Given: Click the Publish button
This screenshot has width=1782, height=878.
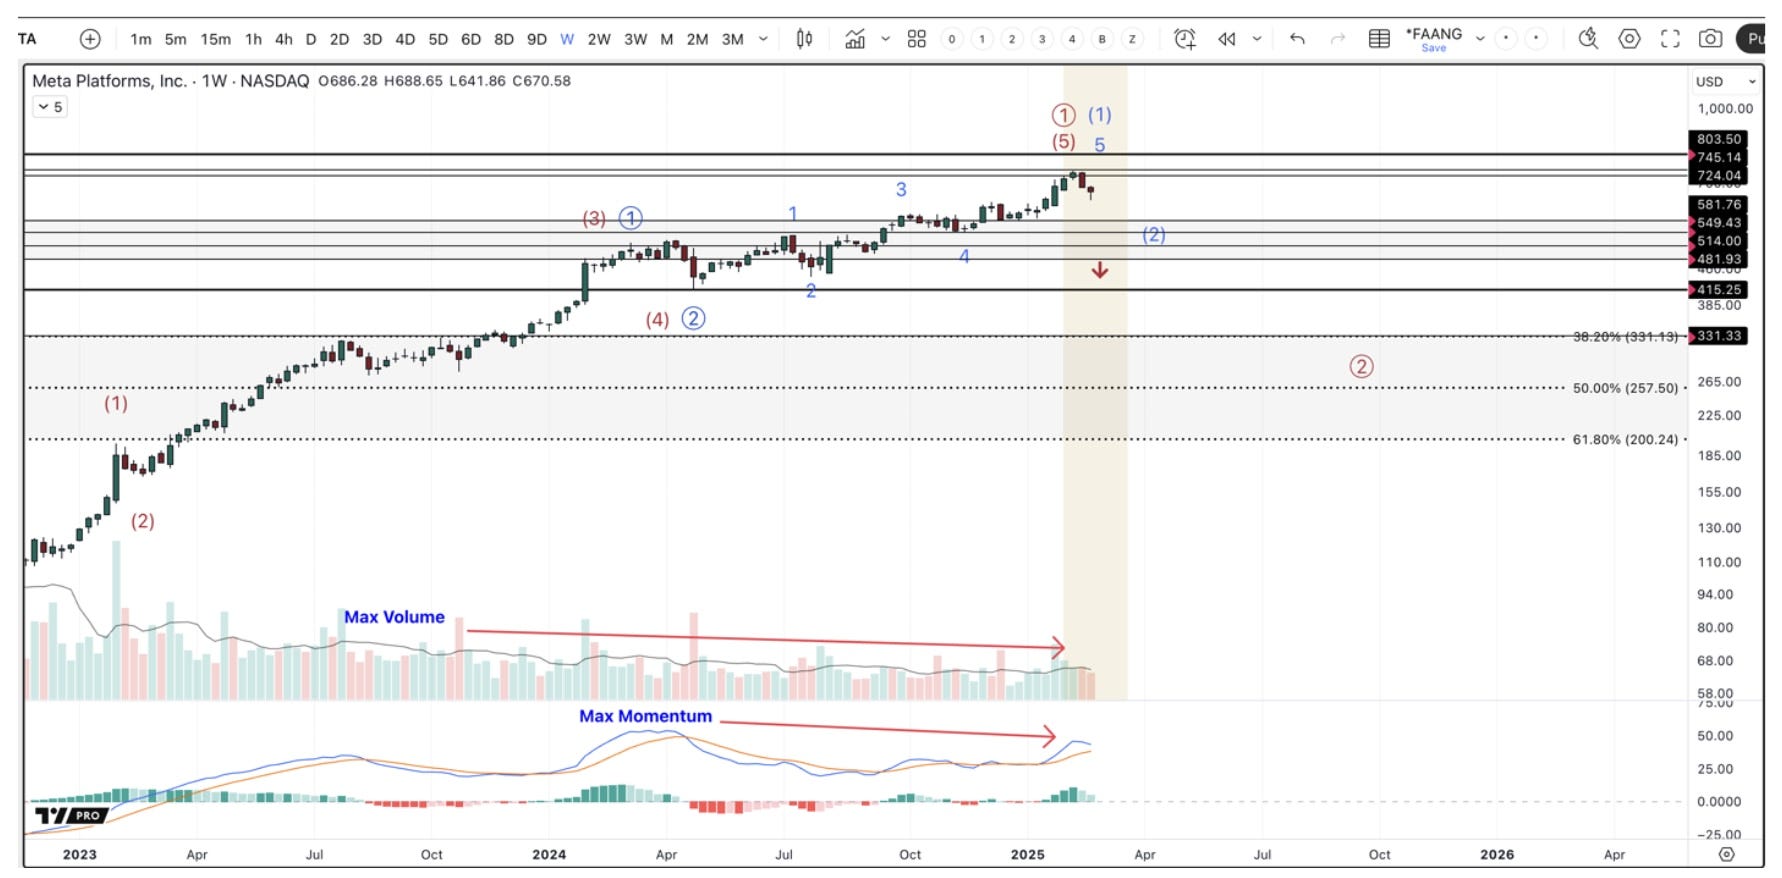Looking at the screenshot, I should 1751,39.
